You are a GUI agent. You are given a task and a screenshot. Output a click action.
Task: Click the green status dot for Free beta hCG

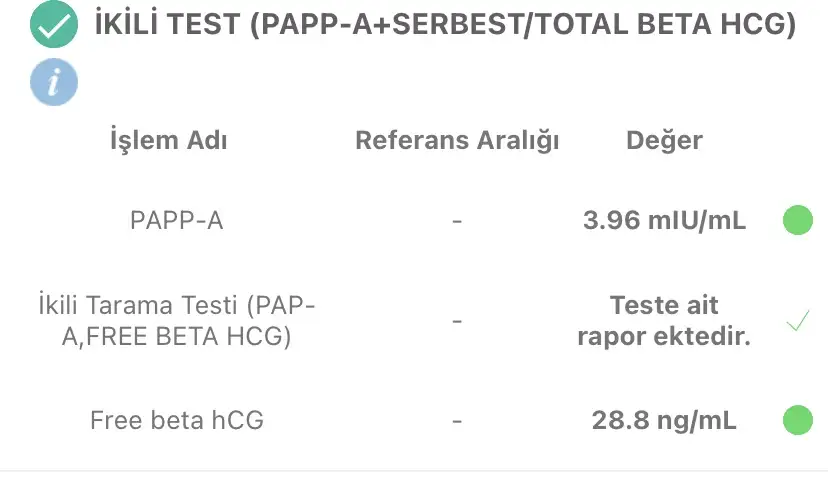pos(797,420)
